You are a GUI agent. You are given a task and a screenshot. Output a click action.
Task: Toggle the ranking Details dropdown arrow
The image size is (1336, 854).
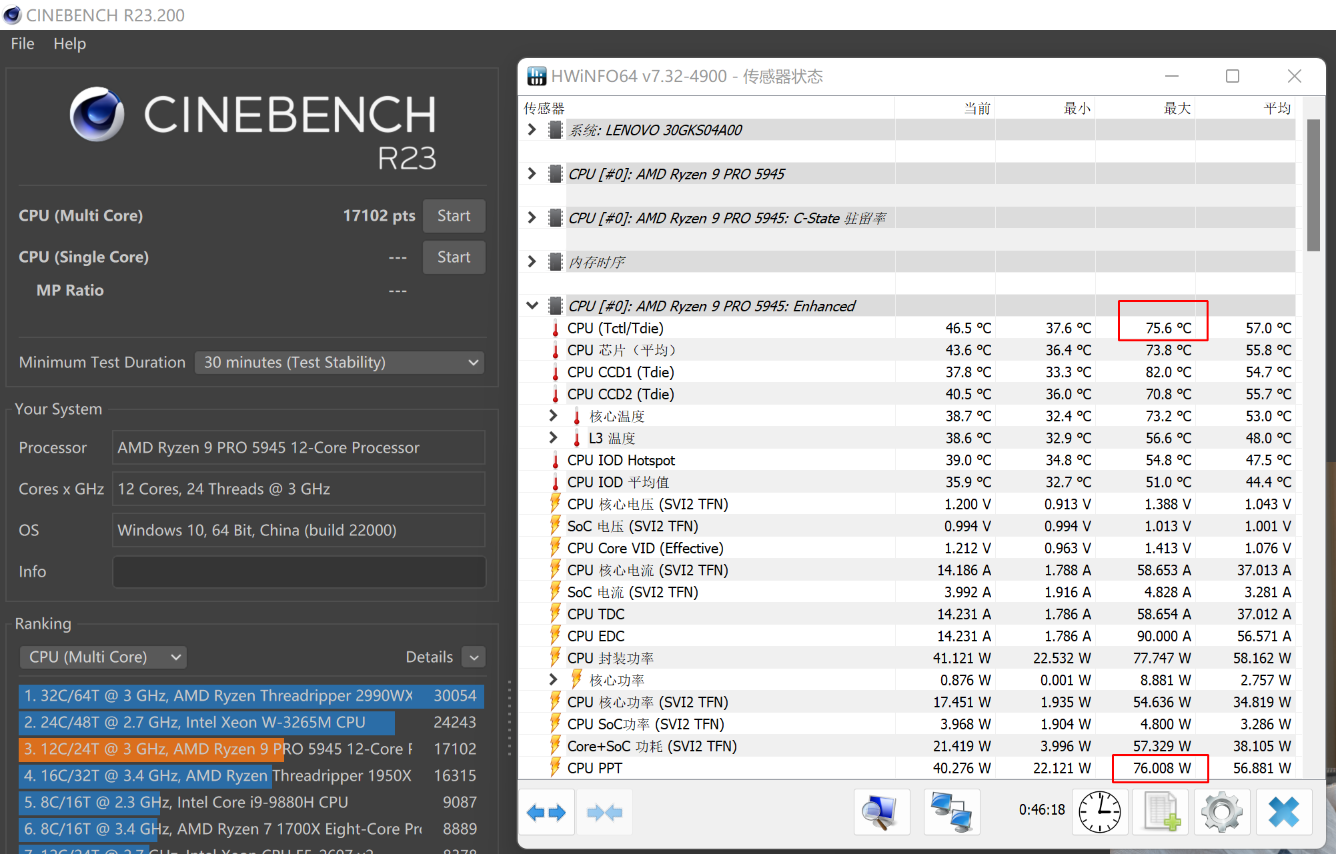[474, 657]
